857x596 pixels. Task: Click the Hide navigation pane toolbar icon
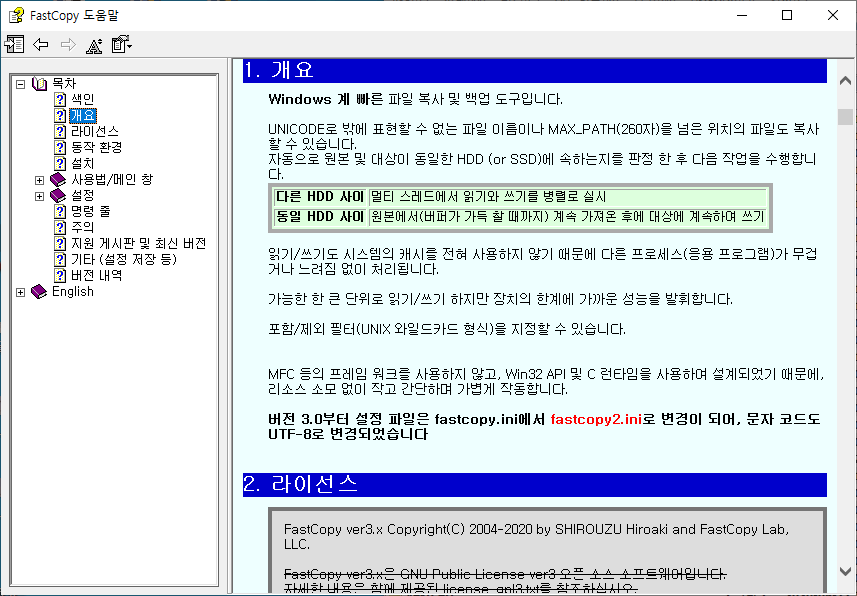(14, 44)
